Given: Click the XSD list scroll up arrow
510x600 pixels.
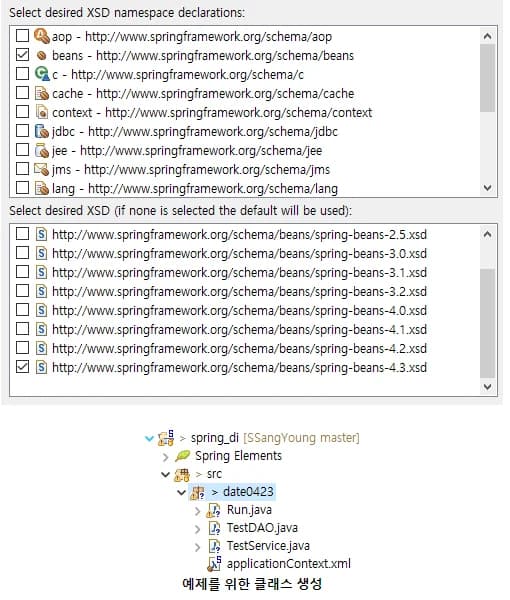Looking at the screenshot, I should click(x=487, y=234).
